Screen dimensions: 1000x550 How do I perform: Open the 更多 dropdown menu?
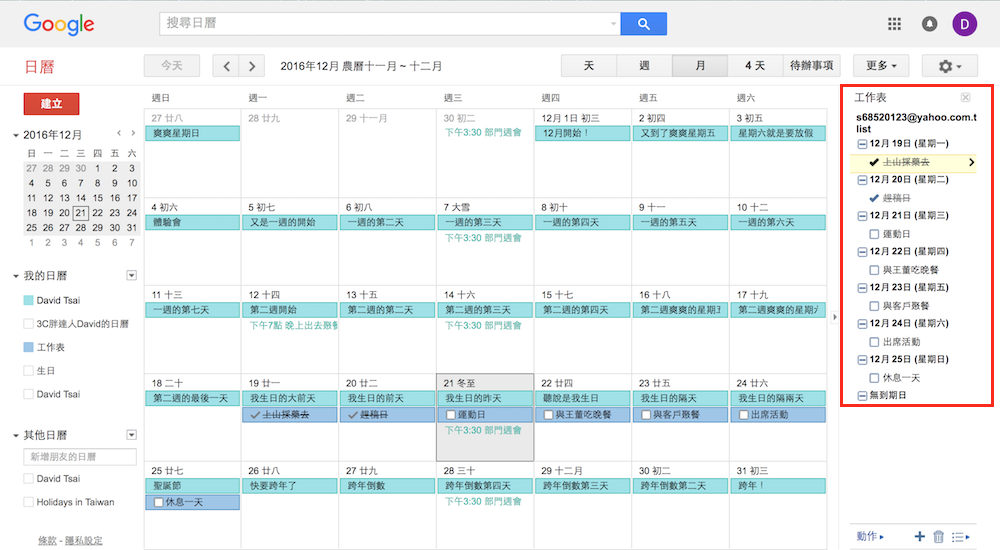point(880,66)
